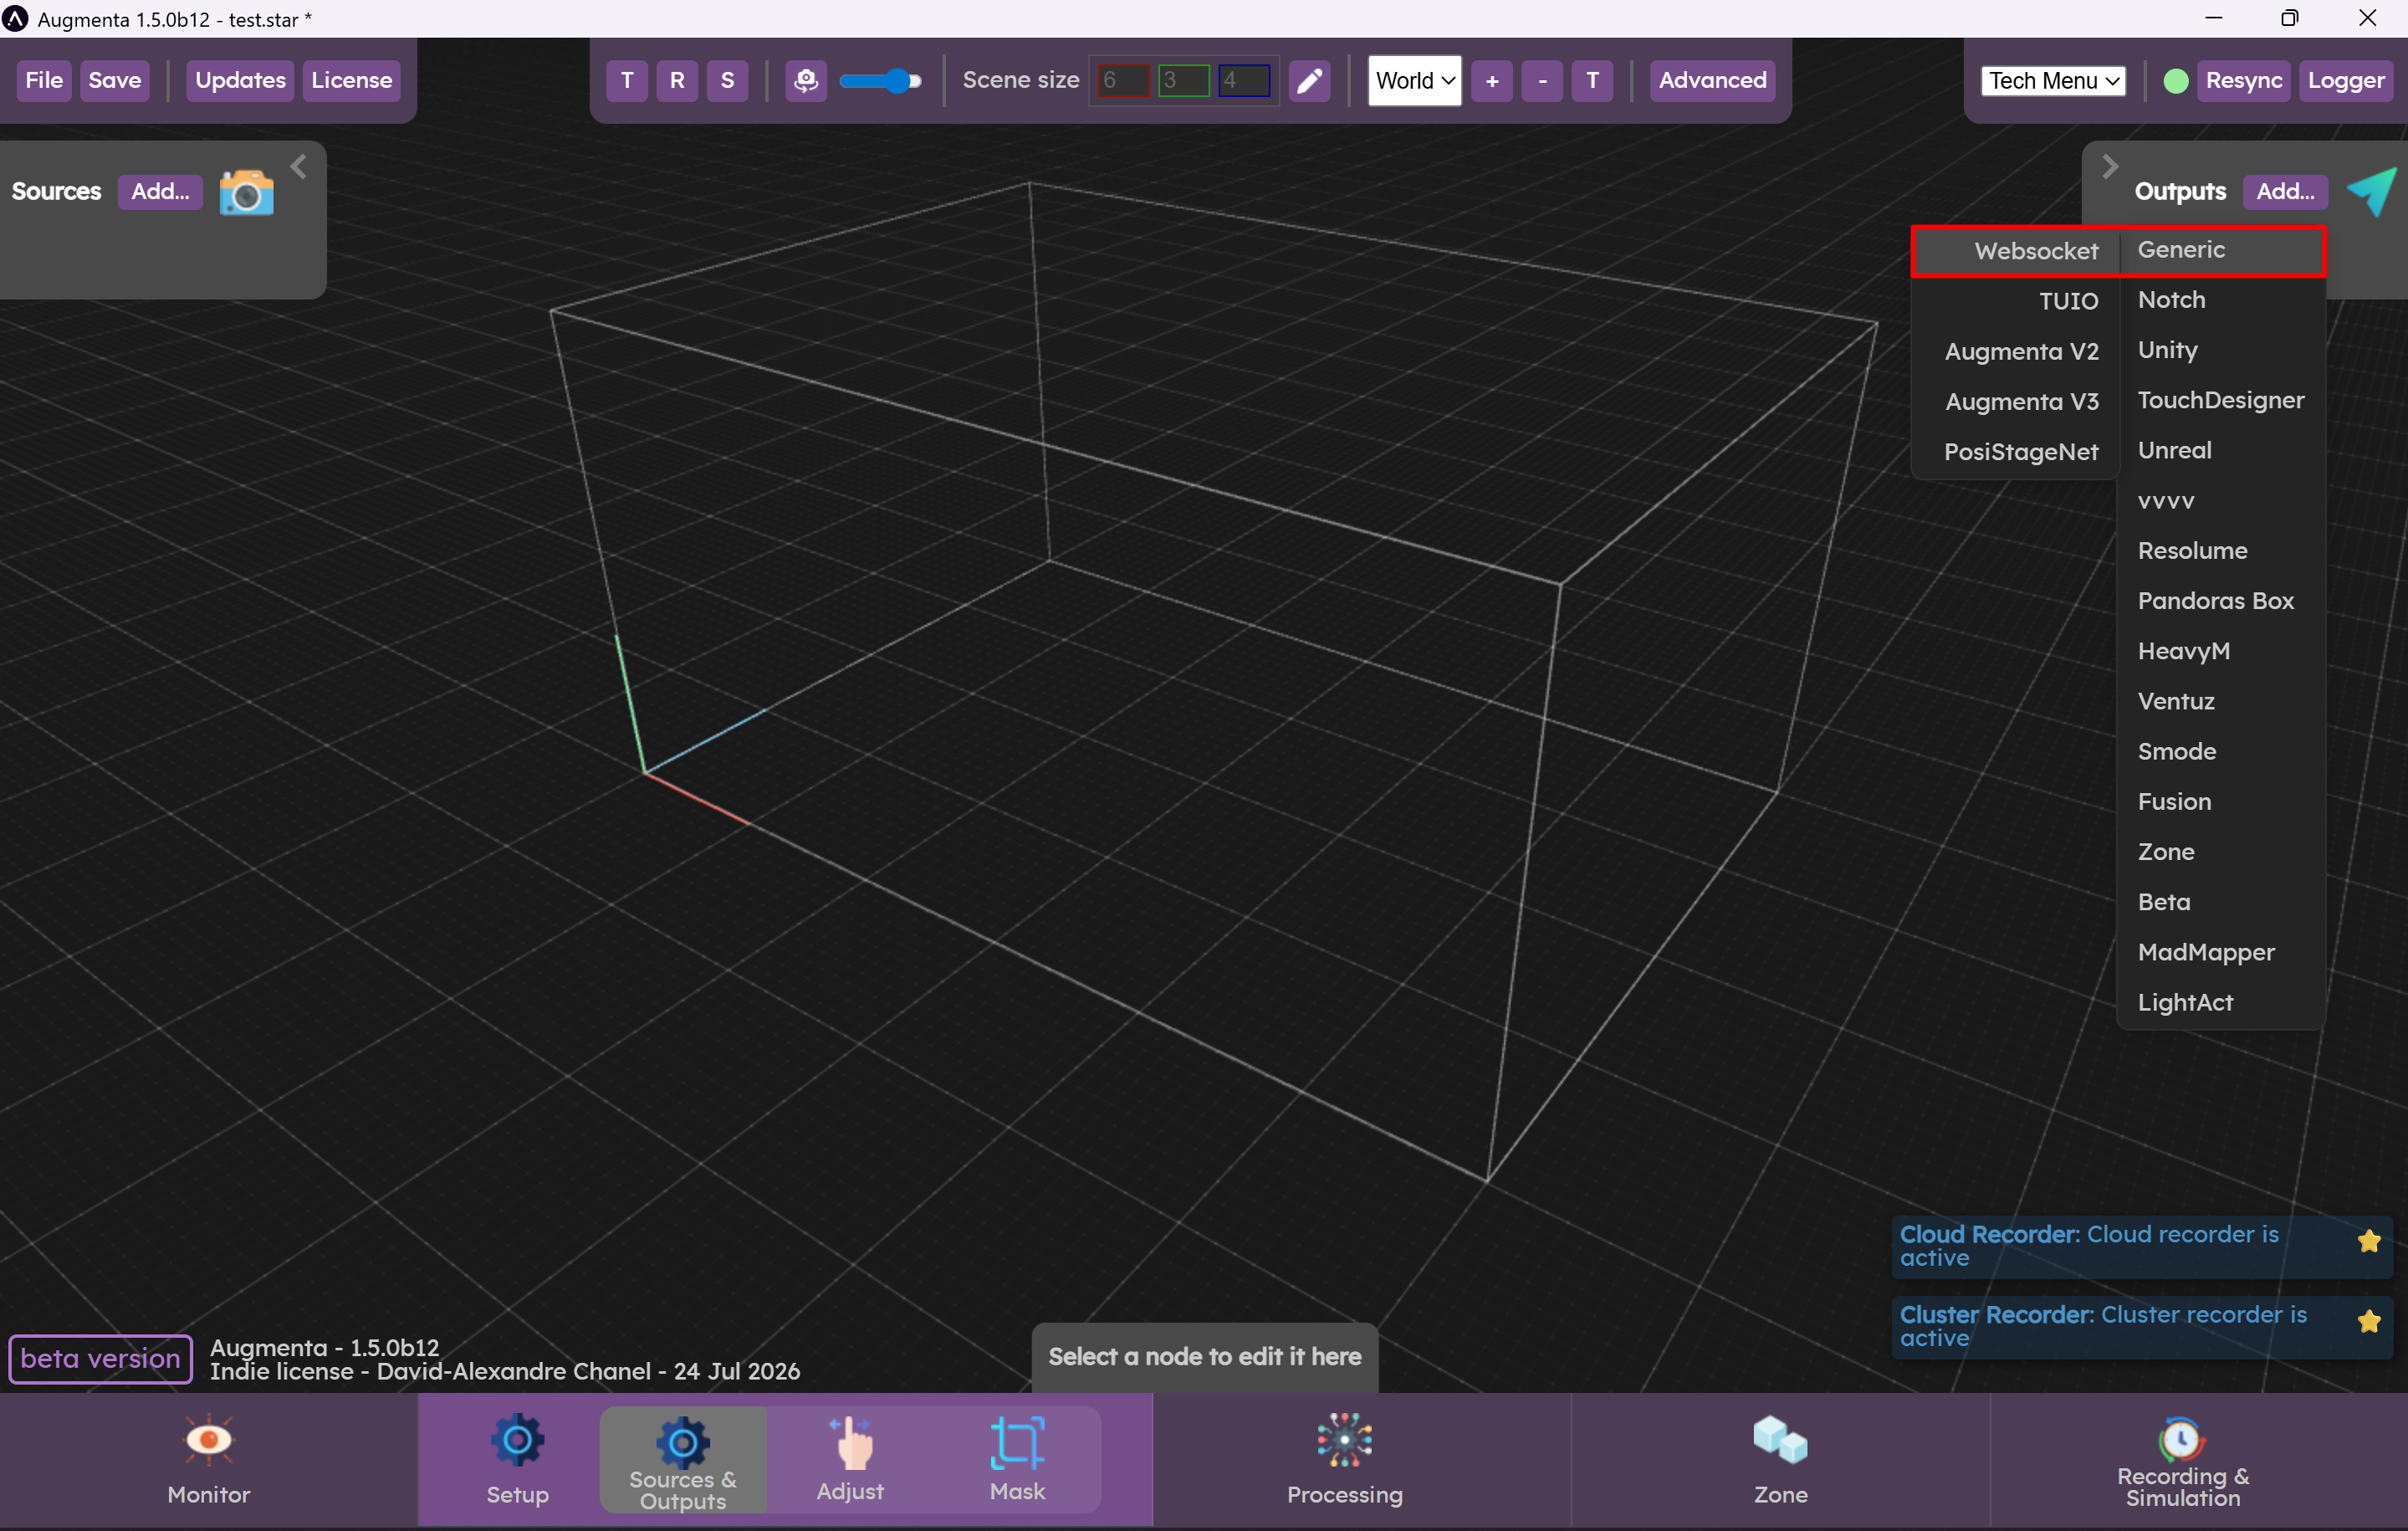
Task: Select Augmenta V3 protocol entry
Action: pyautogui.click(x=2021, y=401)
